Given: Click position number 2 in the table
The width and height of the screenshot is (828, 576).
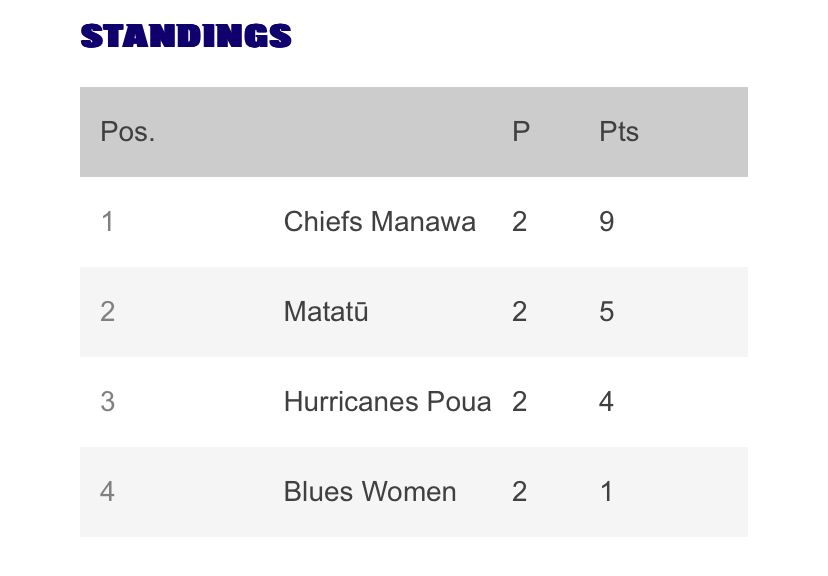Looking at the screenshot, I should point(107,311).
